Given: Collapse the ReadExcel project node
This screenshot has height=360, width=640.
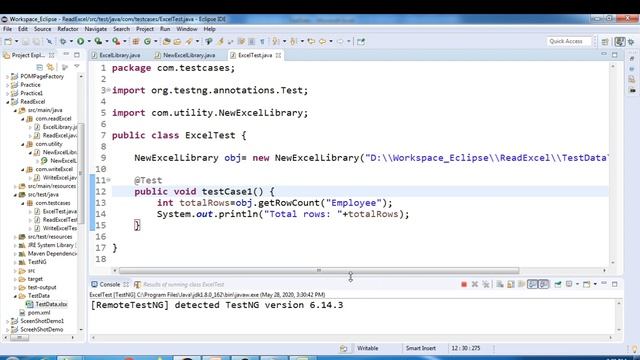Looking at the screenshot, I should [x=8, y=102].
